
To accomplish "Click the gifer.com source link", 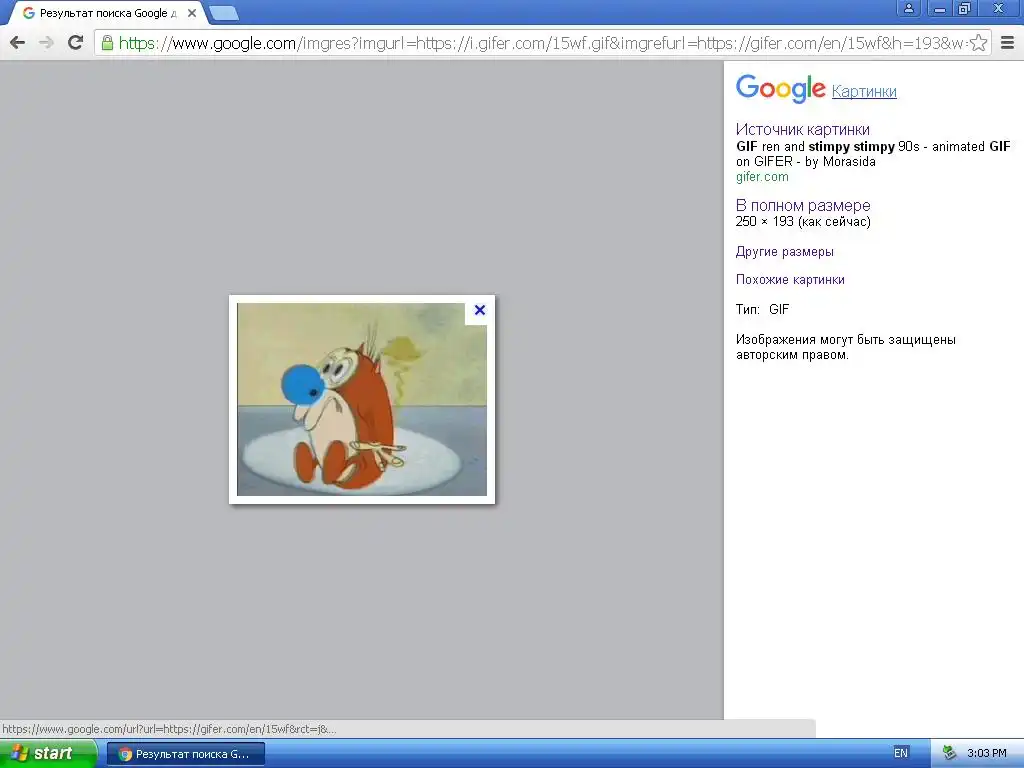I will point(762,177).
